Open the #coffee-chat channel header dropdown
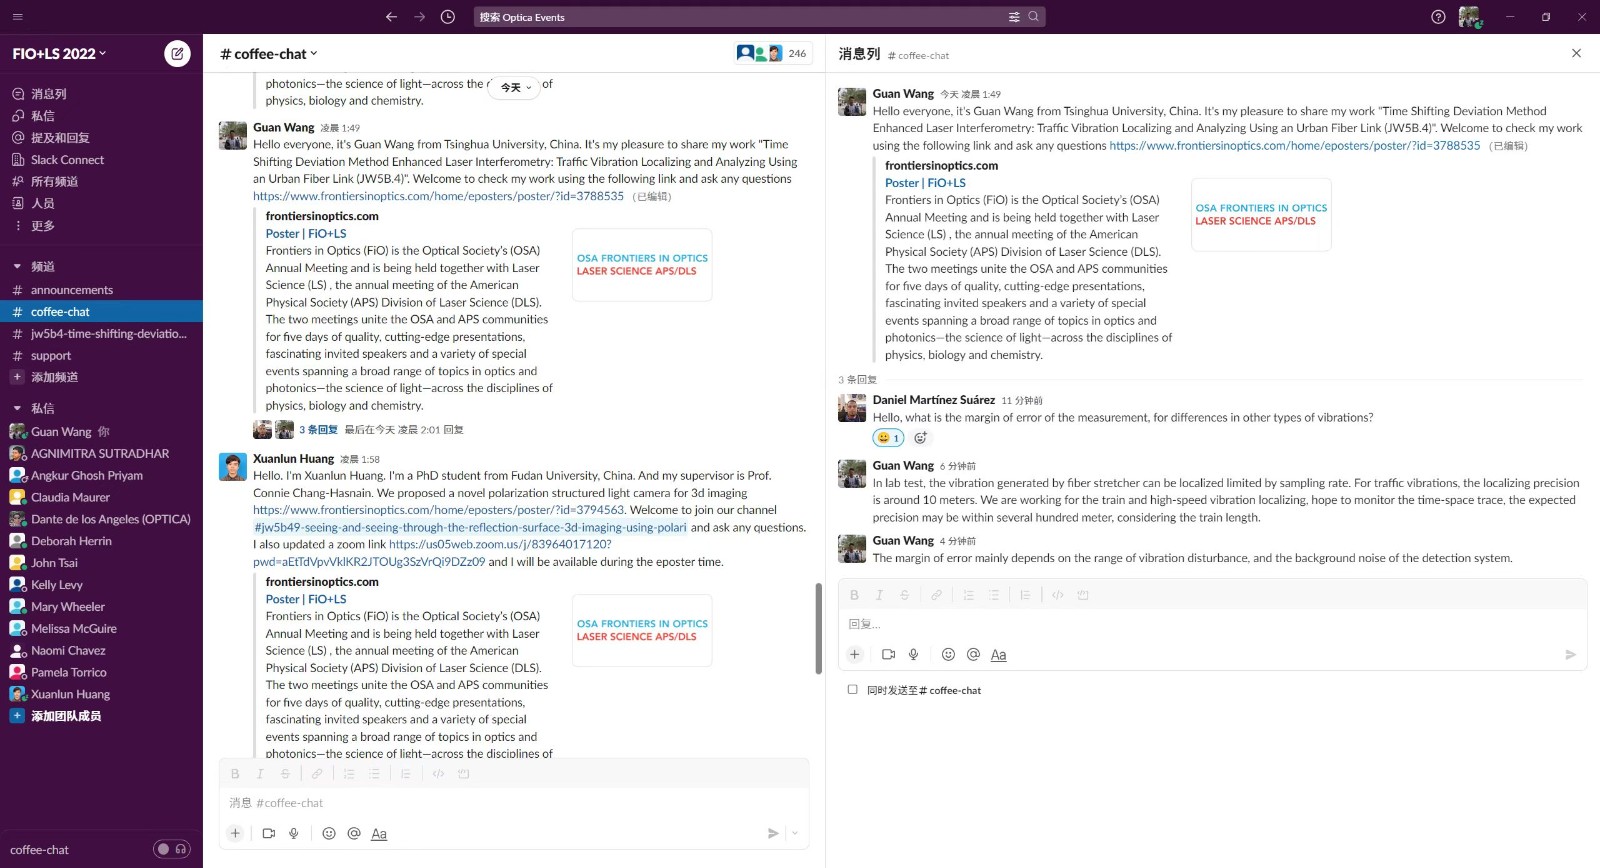Screen dimensions: 1600x868 [x=269, y=54]
